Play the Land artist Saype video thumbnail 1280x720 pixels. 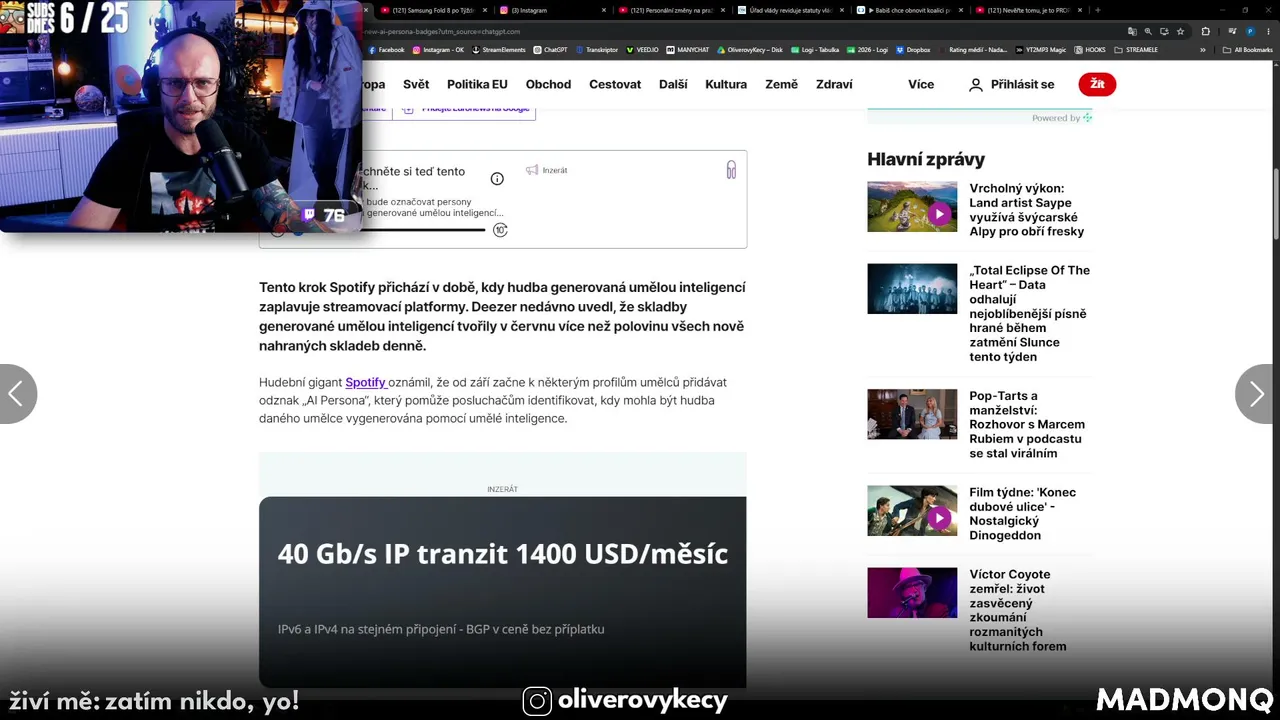click(x=912, y=207)
